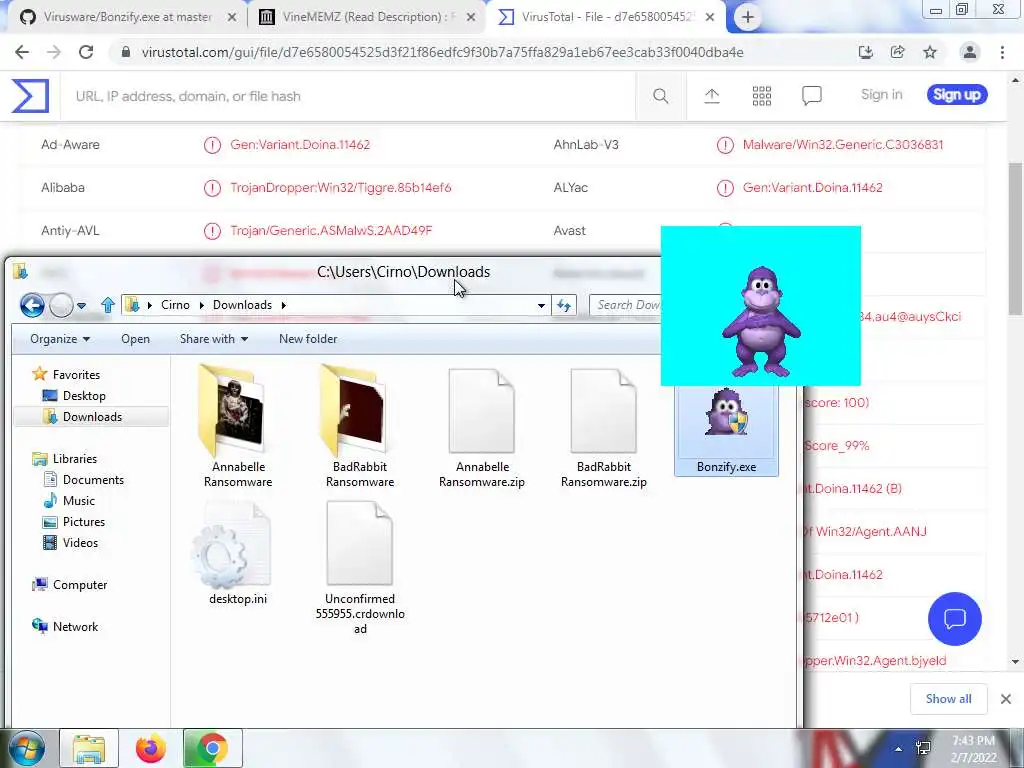This screenshot has width=1024, height=768.
Task: Click the Bonzi Buddy purple gorilla
Action: pyautogui.click(x=761, y=321)
